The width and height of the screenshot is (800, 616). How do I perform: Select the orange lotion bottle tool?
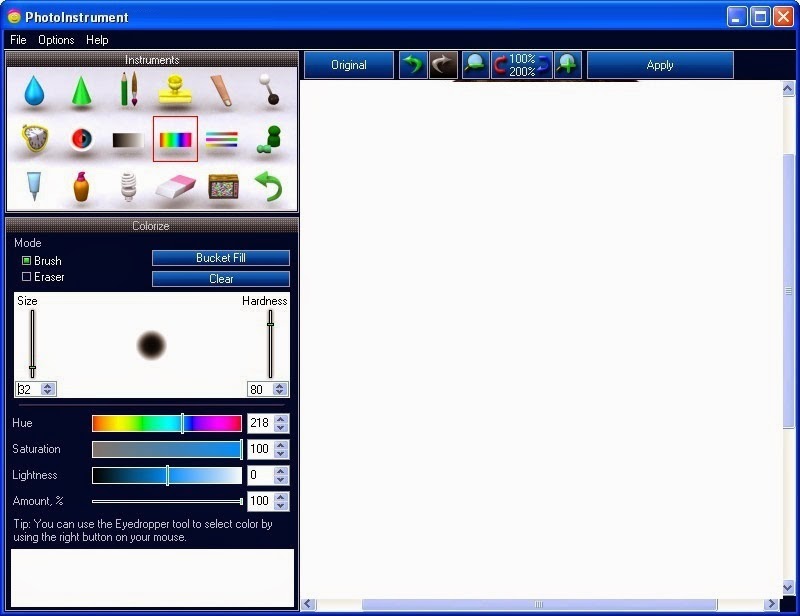point(81,187)
